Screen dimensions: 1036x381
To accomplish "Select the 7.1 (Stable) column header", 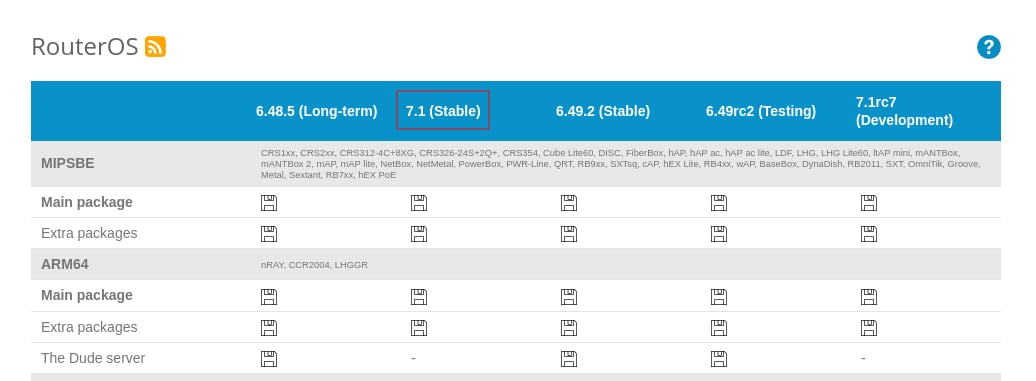I will (443, 111).
